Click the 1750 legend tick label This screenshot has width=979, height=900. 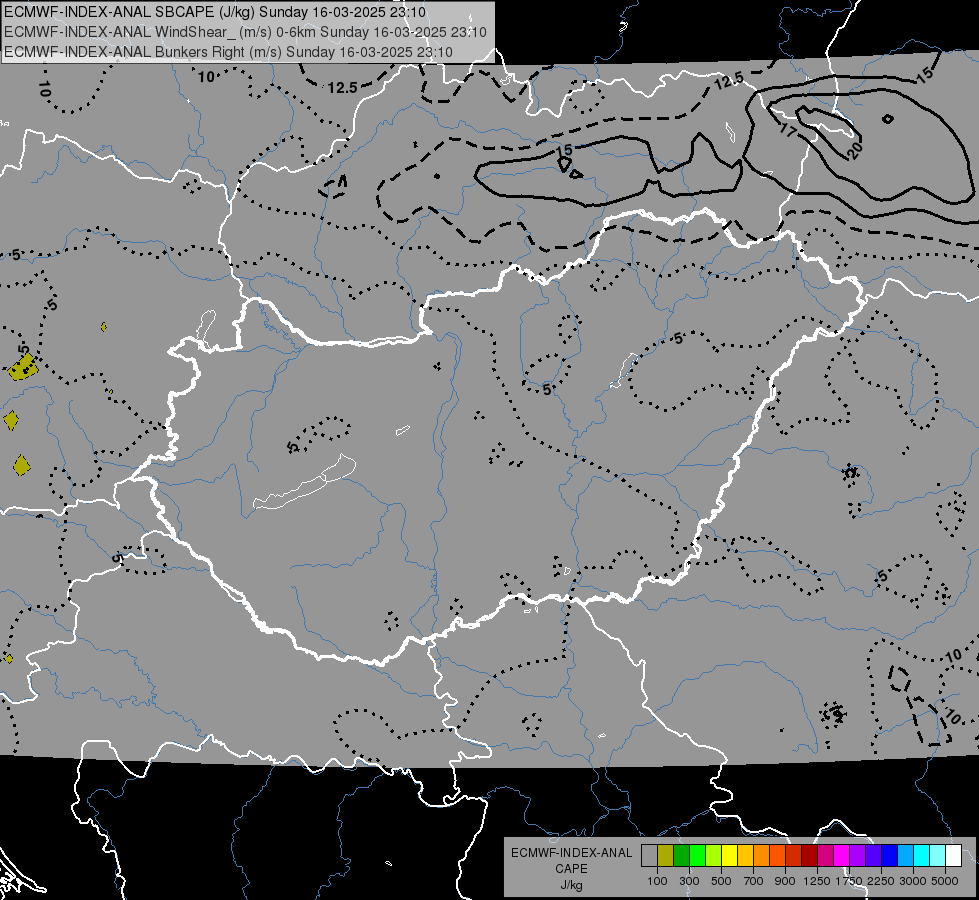pos(850,881)
